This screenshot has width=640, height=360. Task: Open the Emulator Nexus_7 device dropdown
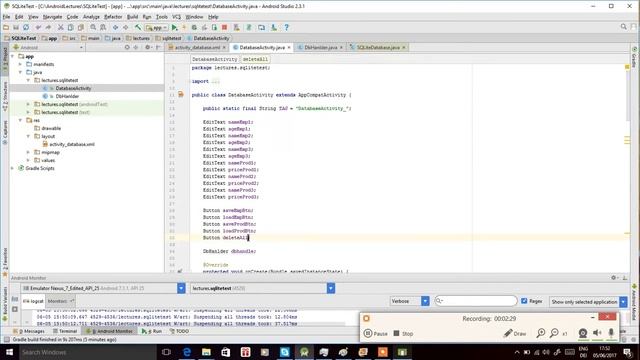pyautogui.click(x=181, y=288)
